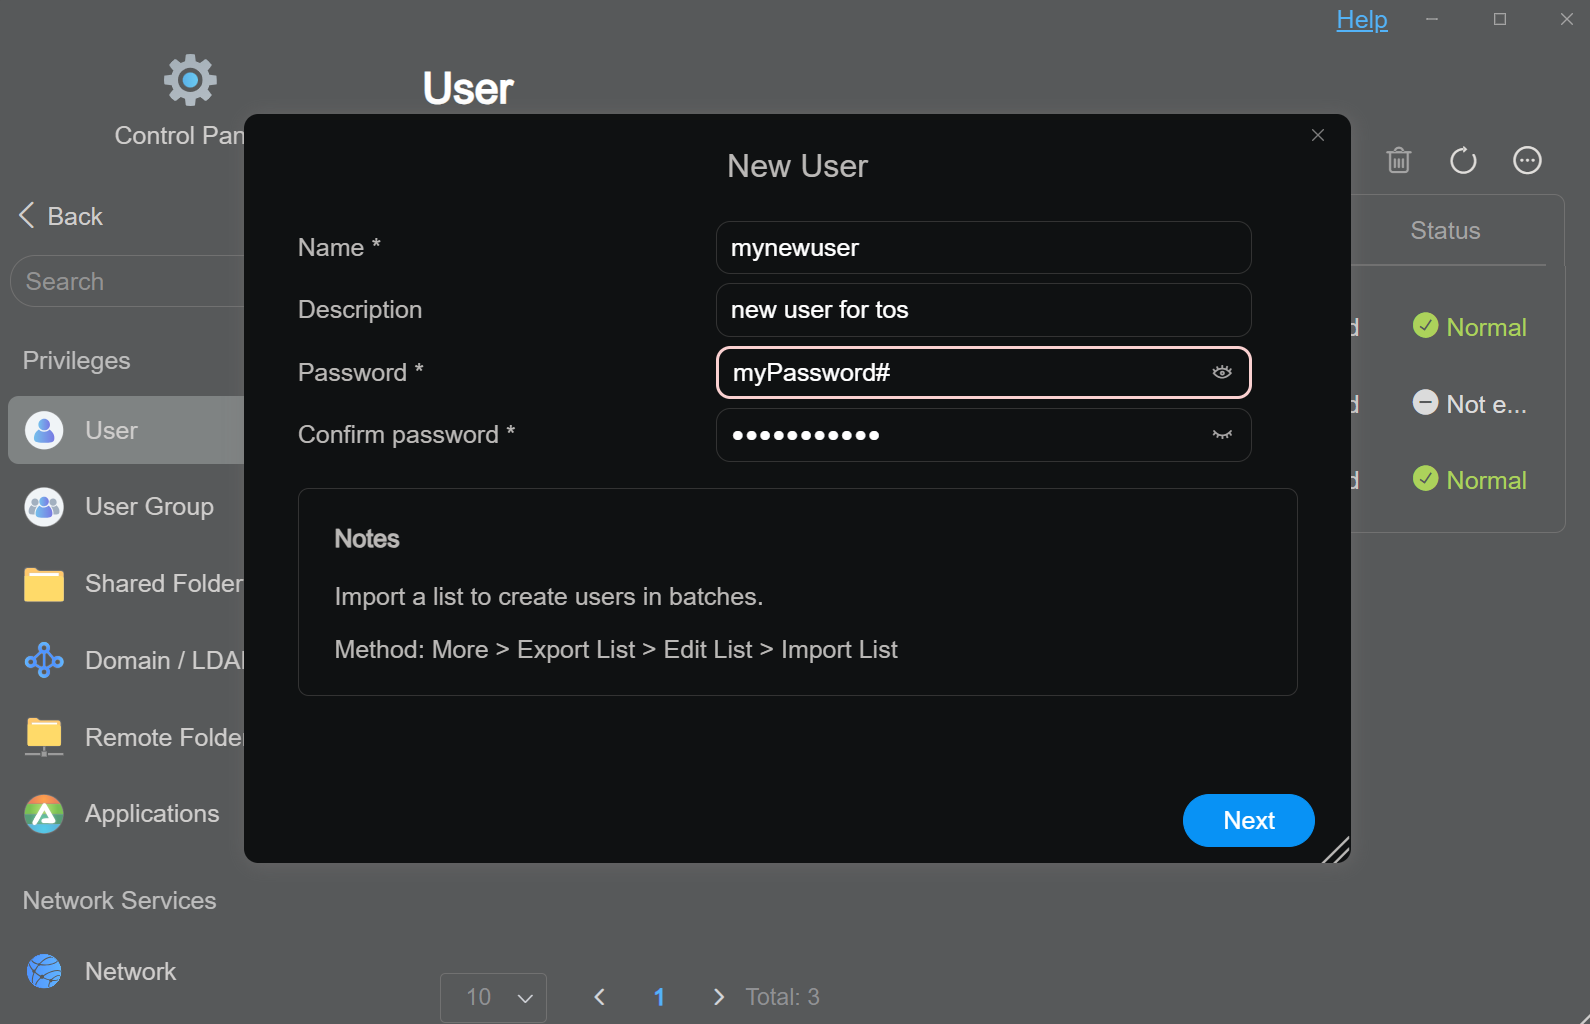Open Shared Folder settings
Image resolution: width=1590 pixels, height=1024 pixels.
coord(126,584)
